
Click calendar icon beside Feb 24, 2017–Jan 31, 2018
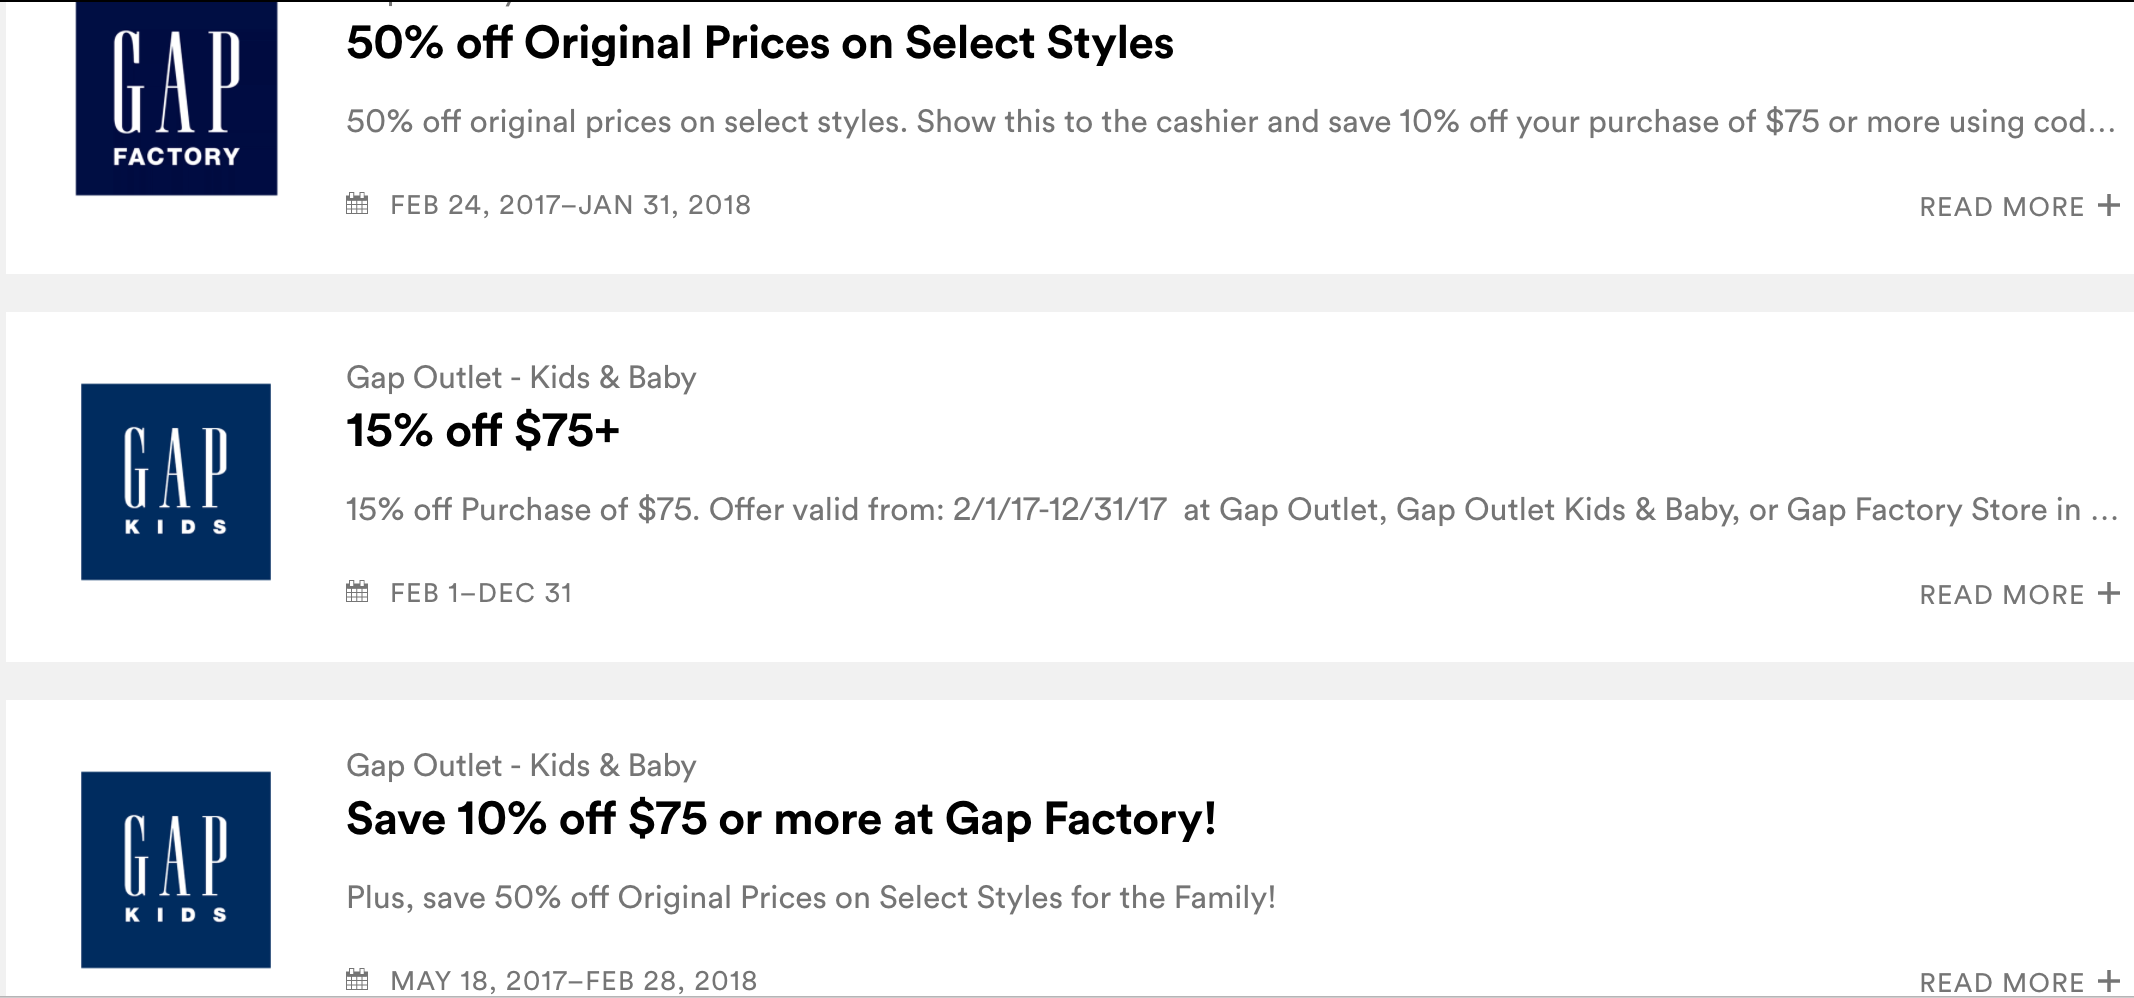pos(357,204)
